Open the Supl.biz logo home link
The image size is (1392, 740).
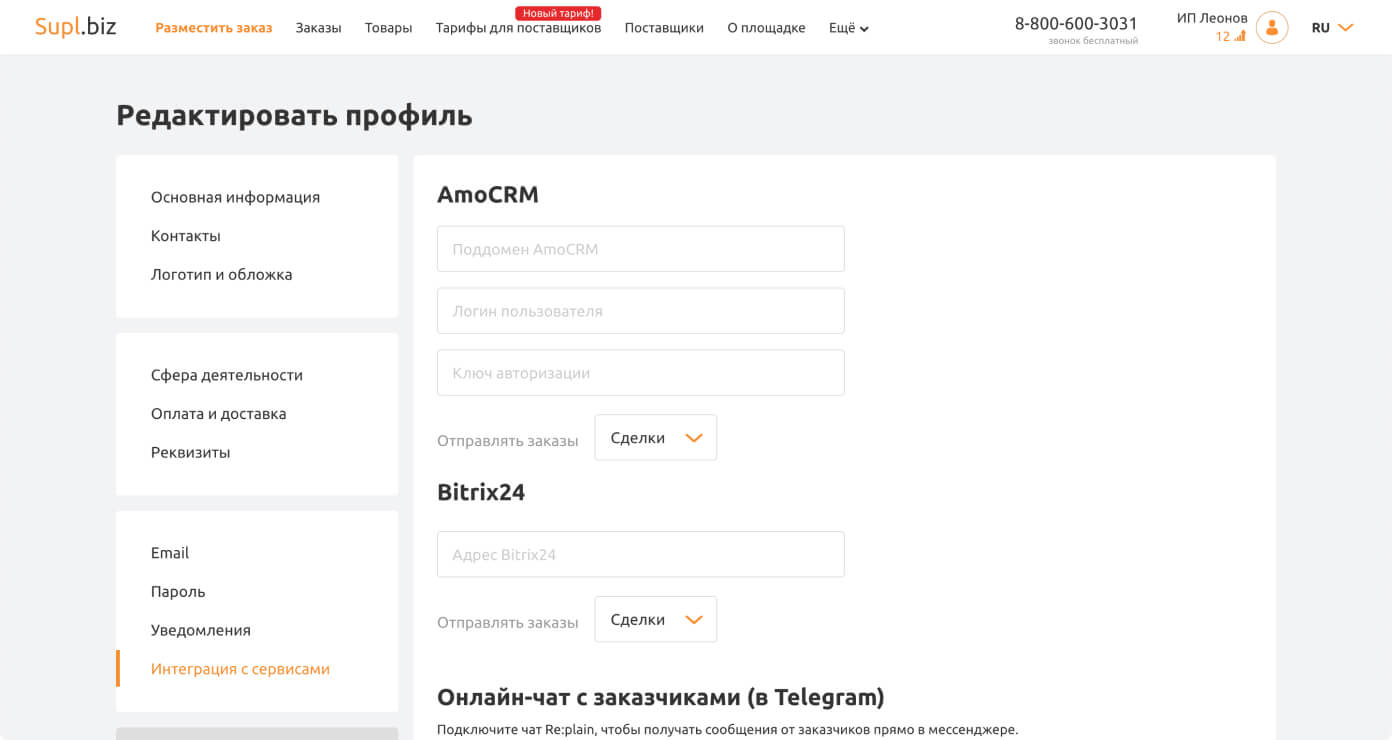pyautogui.click(x=75, y=27)
